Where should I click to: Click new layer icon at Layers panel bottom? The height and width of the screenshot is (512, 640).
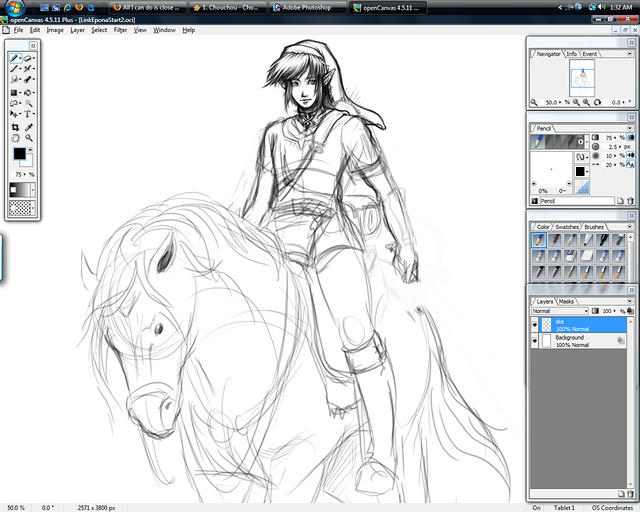tap(621, 494)
